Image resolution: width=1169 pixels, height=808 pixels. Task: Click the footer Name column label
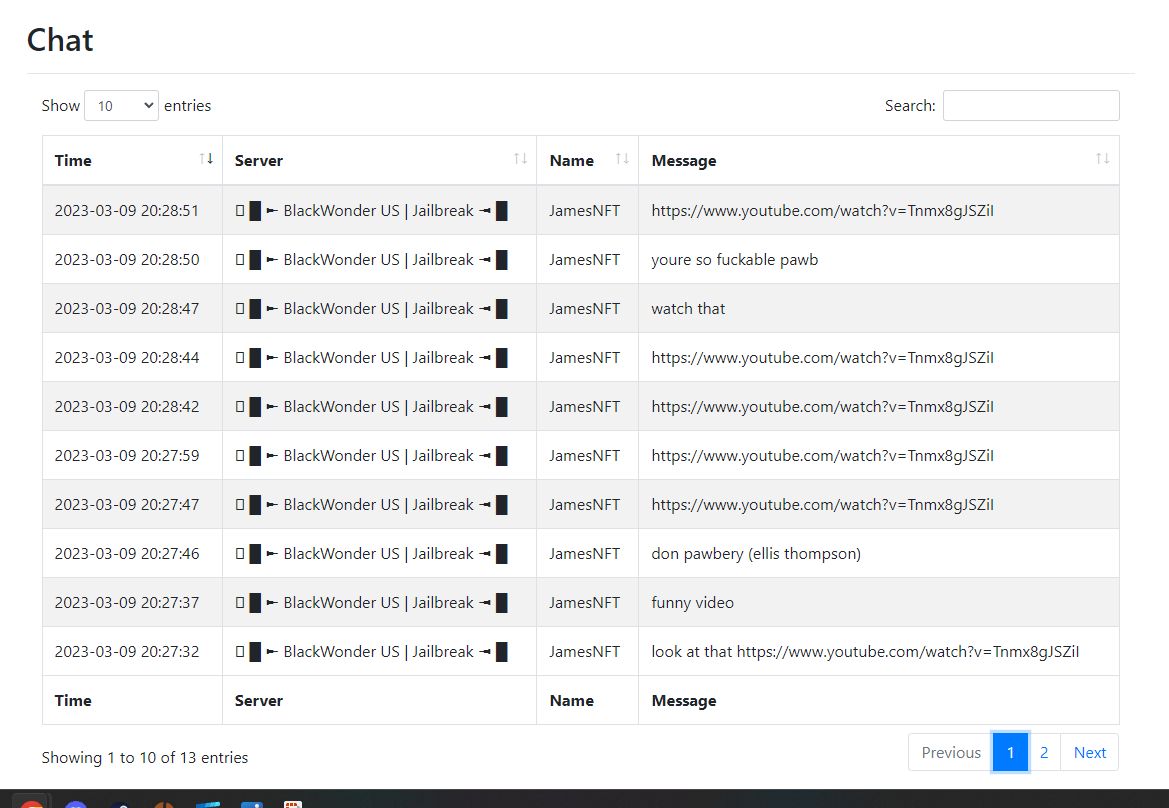click(572, 701)
